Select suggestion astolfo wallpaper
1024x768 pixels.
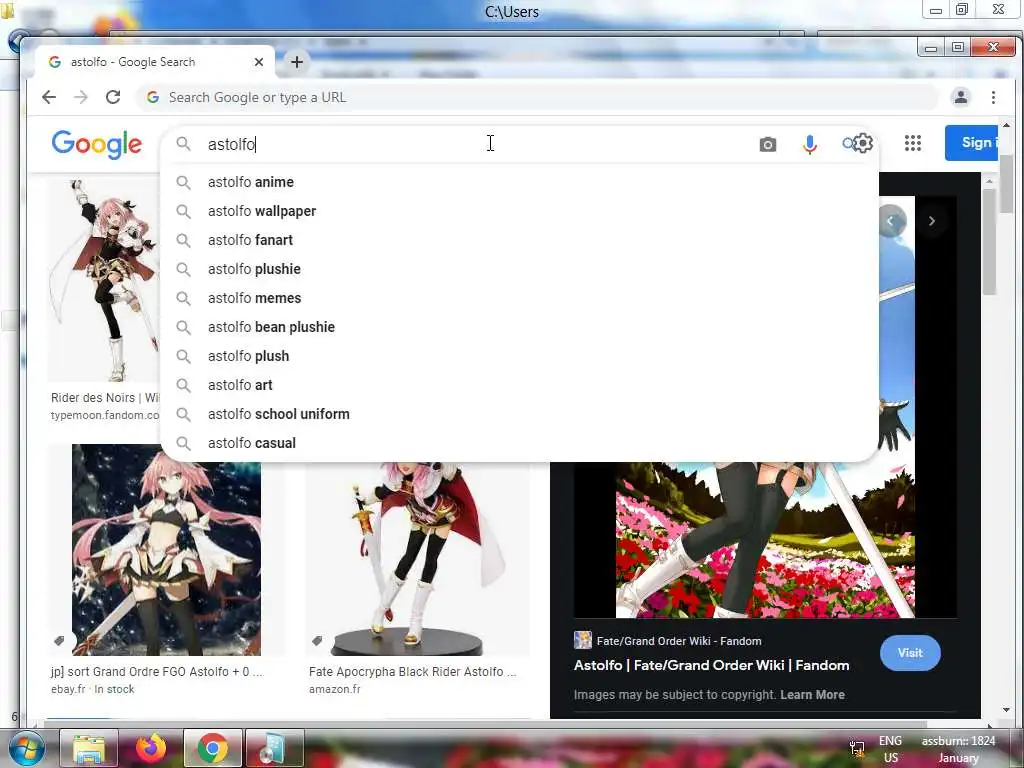pyautogui.click(x=519, y=211)
